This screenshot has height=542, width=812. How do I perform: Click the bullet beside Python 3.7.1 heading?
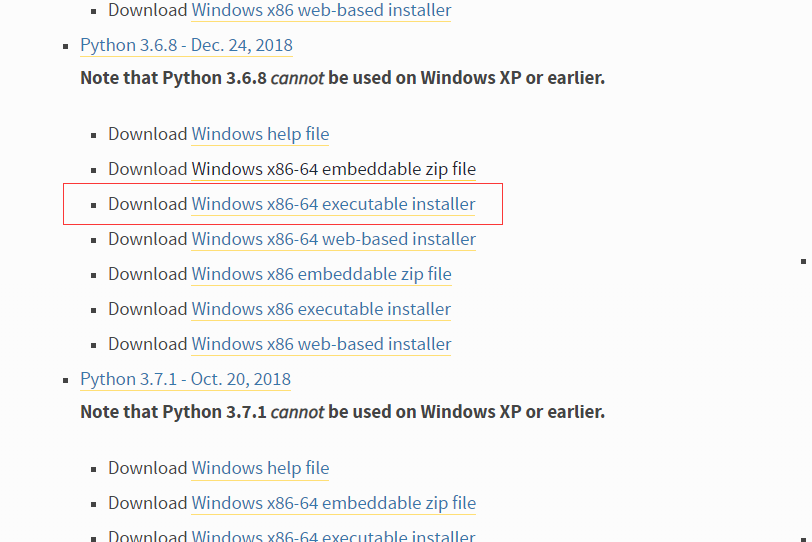[x=68, y=381]
